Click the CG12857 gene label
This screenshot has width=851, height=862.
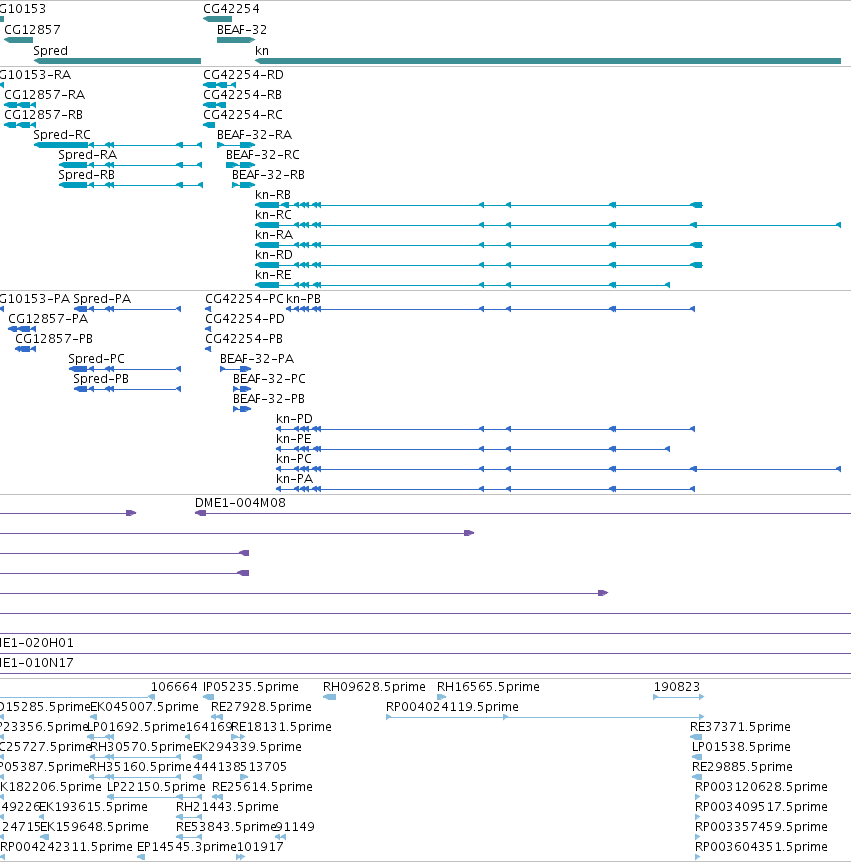(x=32, y=30)
